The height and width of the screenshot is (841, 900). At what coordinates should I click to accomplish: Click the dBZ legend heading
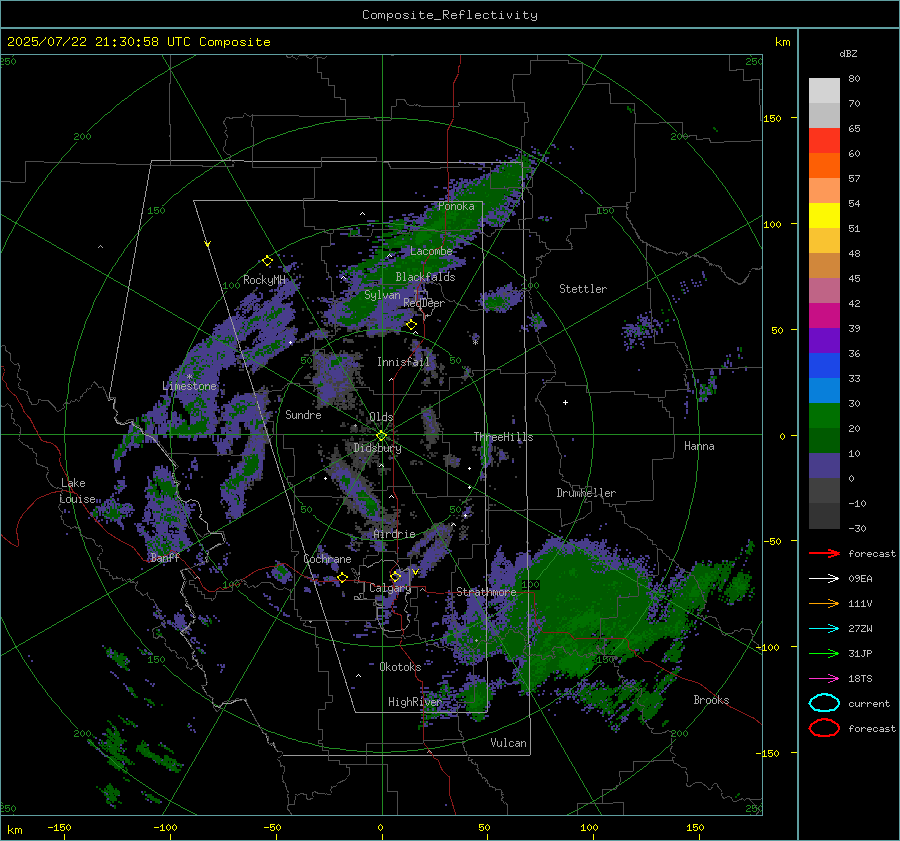(848, 53)
